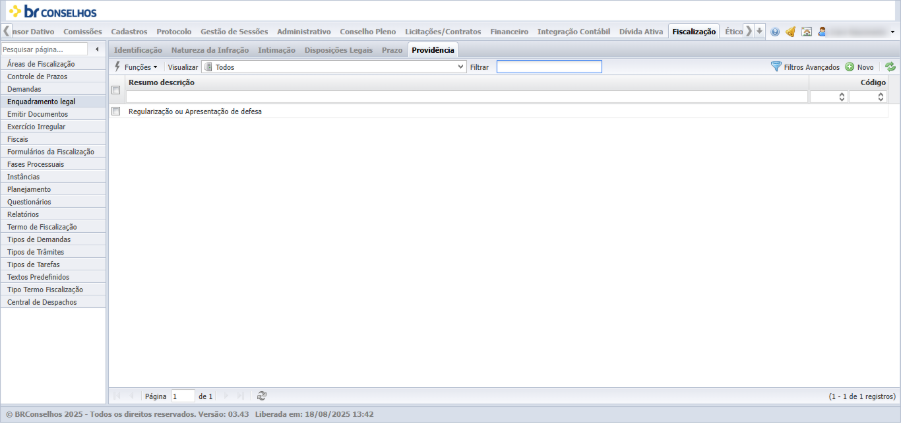
Task: Click the green plus Novo icon
Action: point(849,67)
